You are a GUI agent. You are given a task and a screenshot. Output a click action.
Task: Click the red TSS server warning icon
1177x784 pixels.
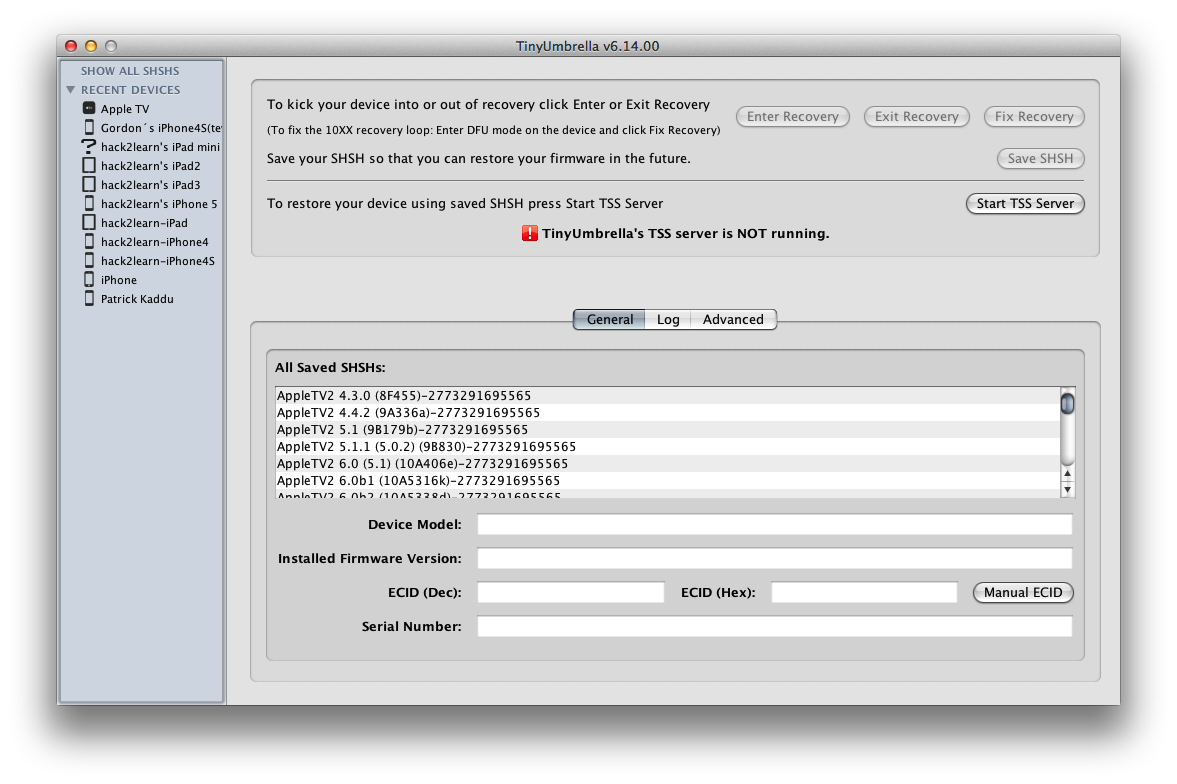pyautogui.click(x=530, y=234)
